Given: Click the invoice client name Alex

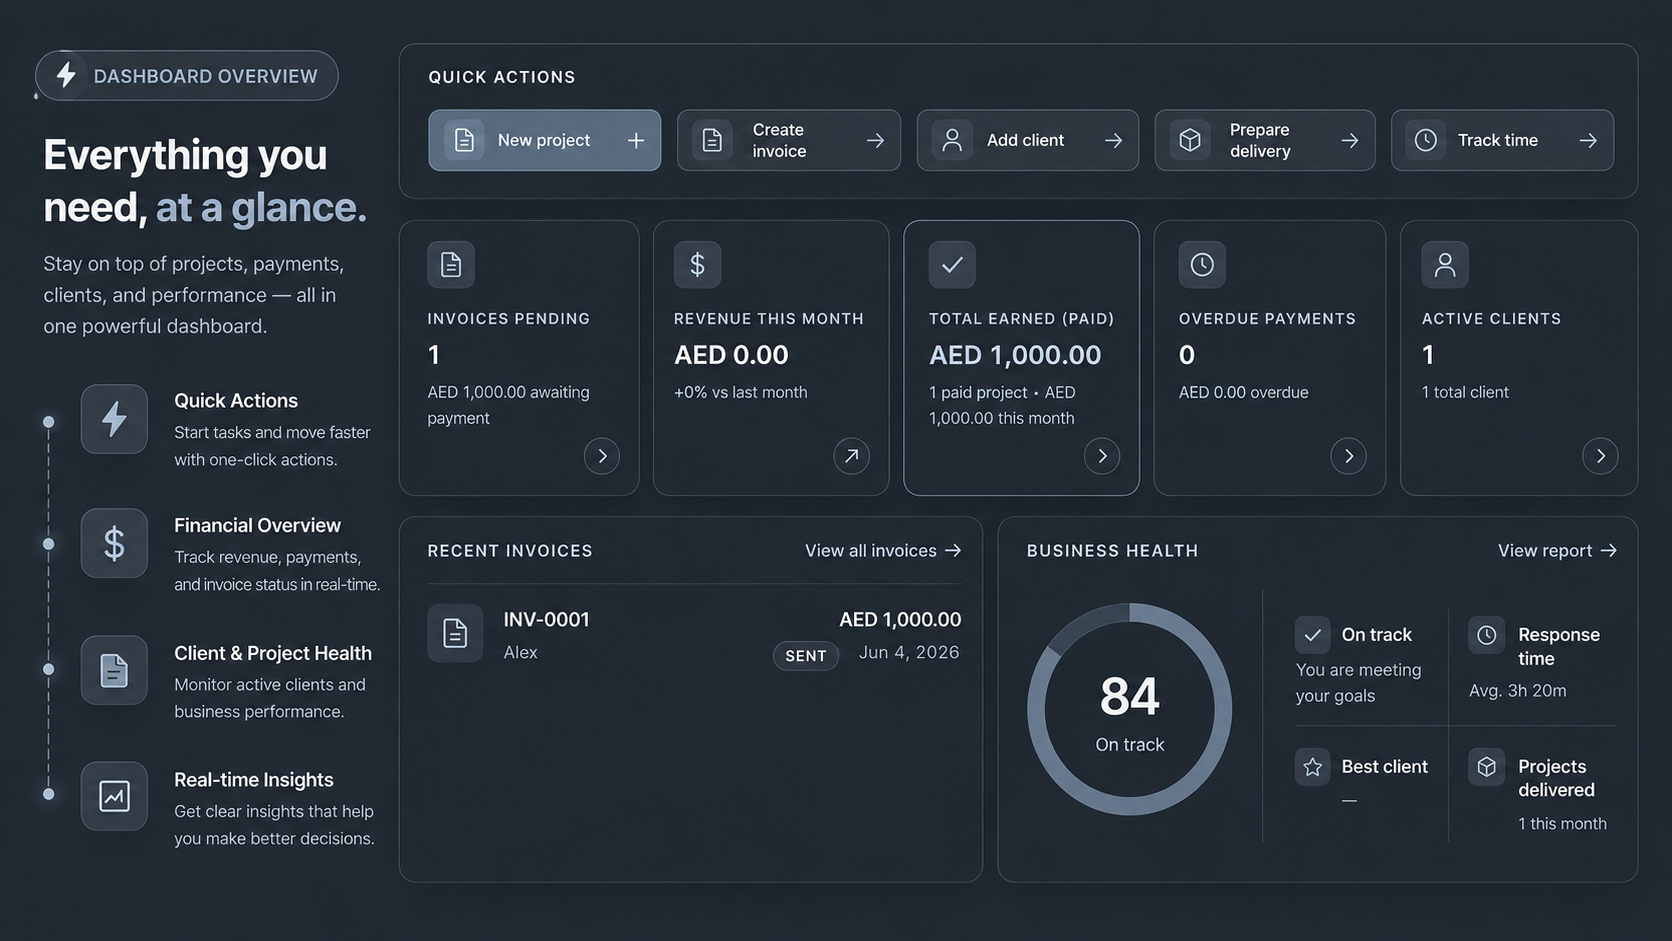Looking at the screenshot, I should coord(520,652).
